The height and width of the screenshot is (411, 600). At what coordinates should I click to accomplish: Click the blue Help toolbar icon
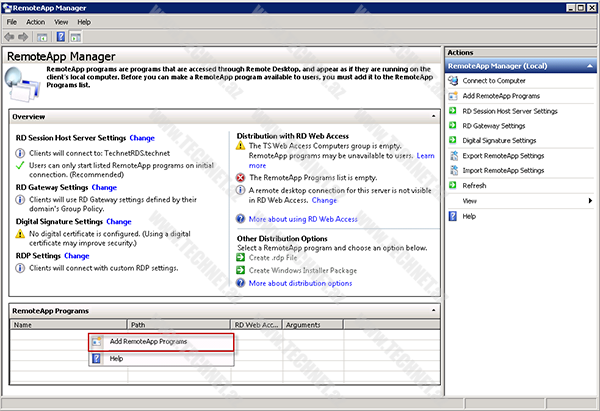click(x=61, y=37)
